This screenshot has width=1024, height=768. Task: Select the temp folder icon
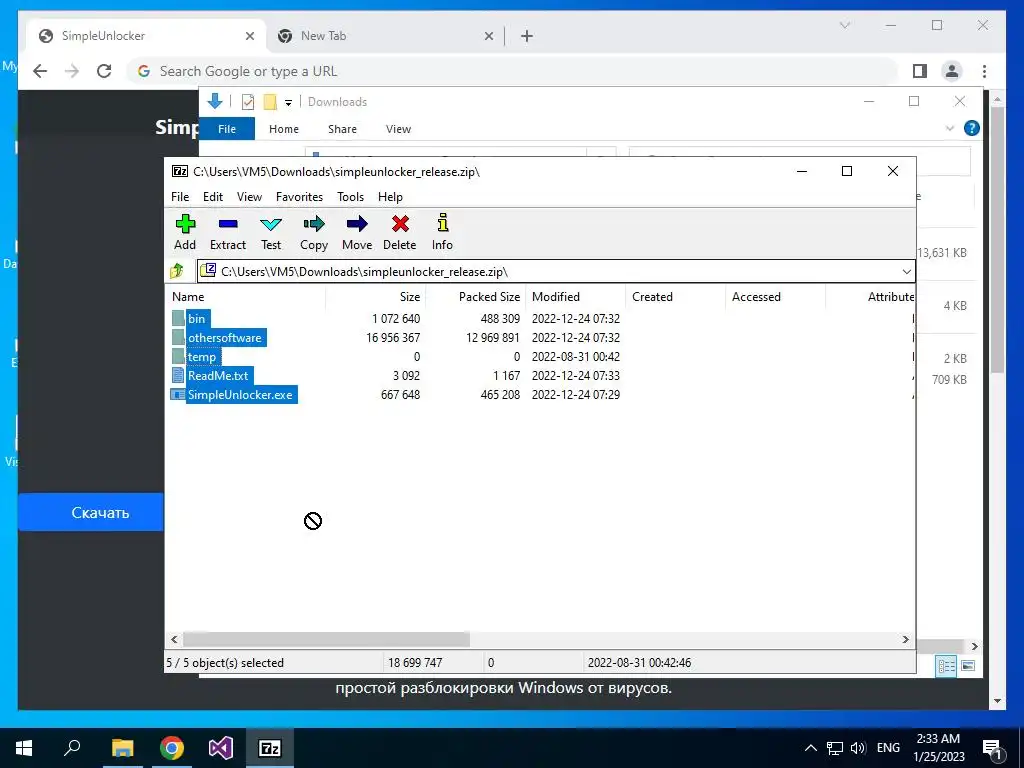[x=178, y=356]
